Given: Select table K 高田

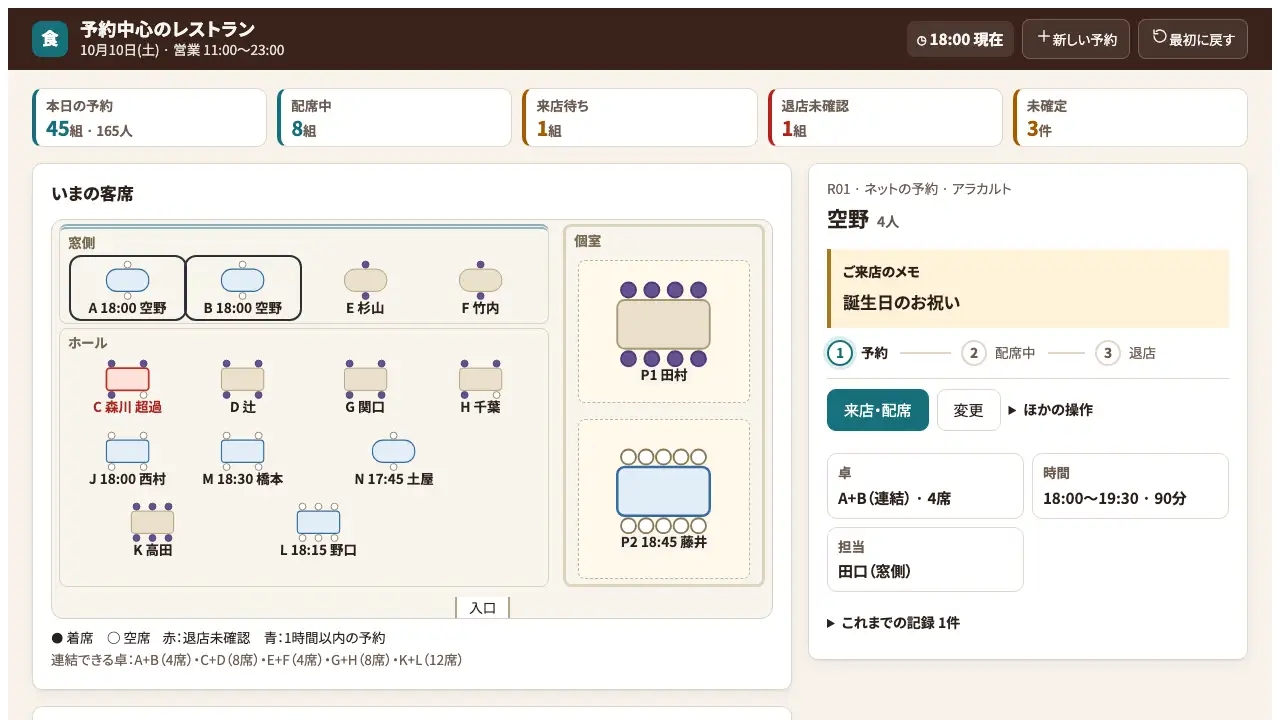Looking at the screenshot, I should click(152, 530).
